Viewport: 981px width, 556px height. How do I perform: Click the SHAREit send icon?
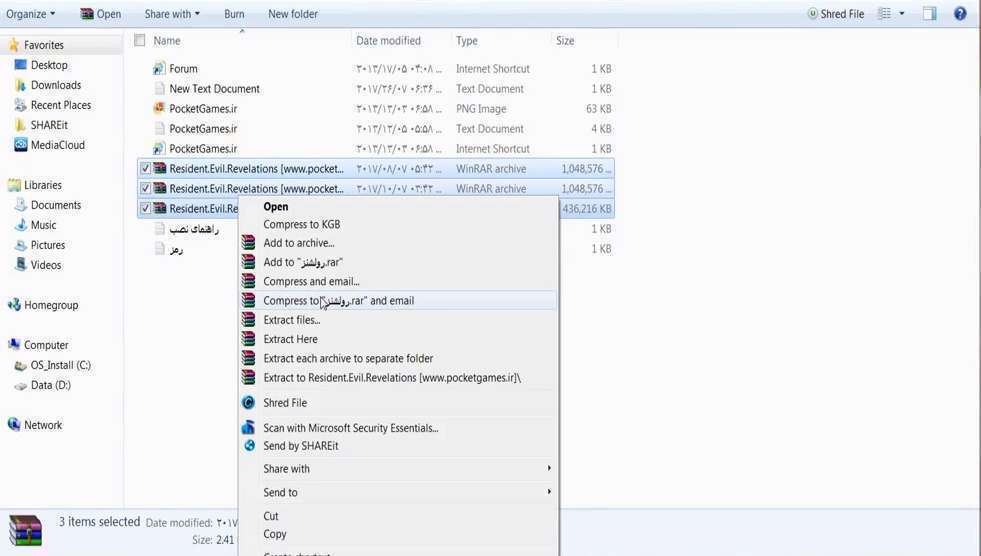[249, 445]
